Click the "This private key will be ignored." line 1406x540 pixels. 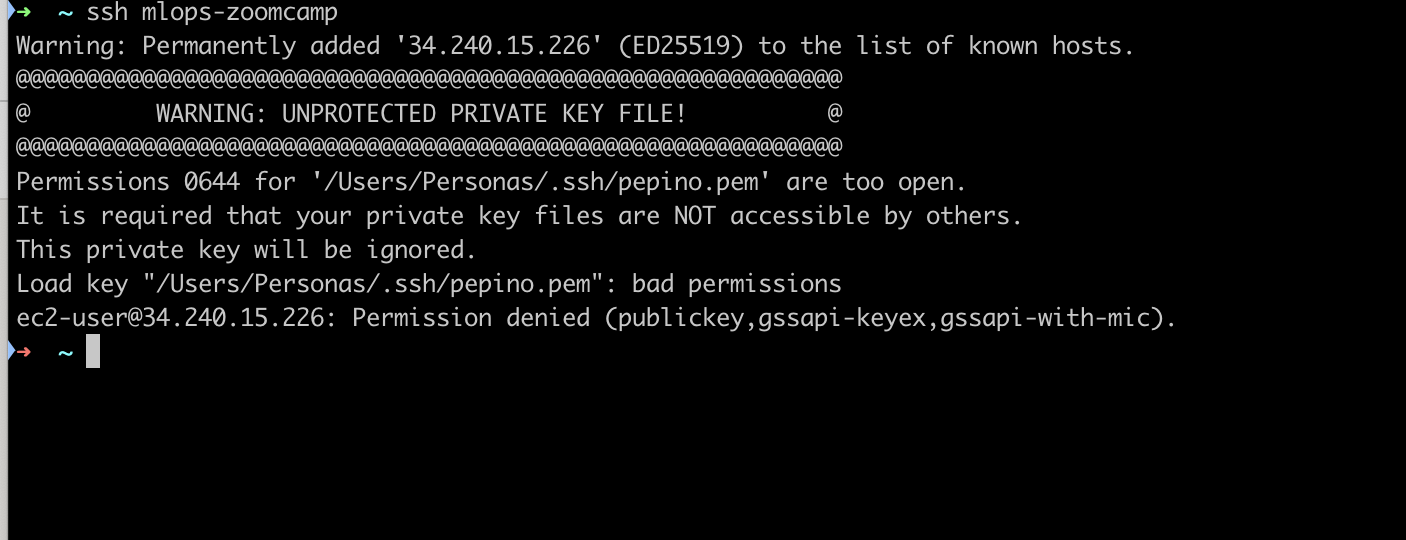(x=247, y=250)
